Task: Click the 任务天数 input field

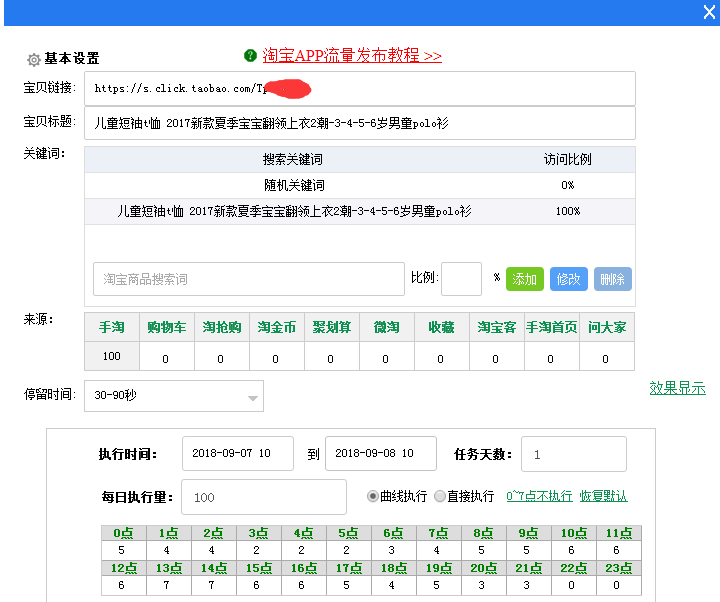Action: click(x=573, y=454)
